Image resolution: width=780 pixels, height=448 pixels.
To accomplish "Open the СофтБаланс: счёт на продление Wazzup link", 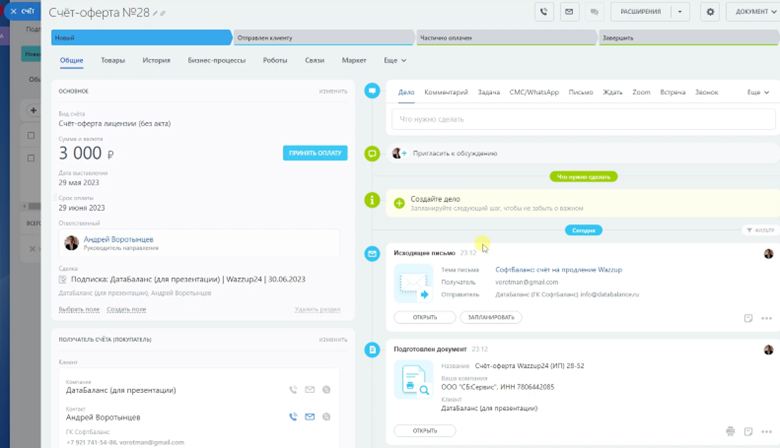I will (559, 269).
